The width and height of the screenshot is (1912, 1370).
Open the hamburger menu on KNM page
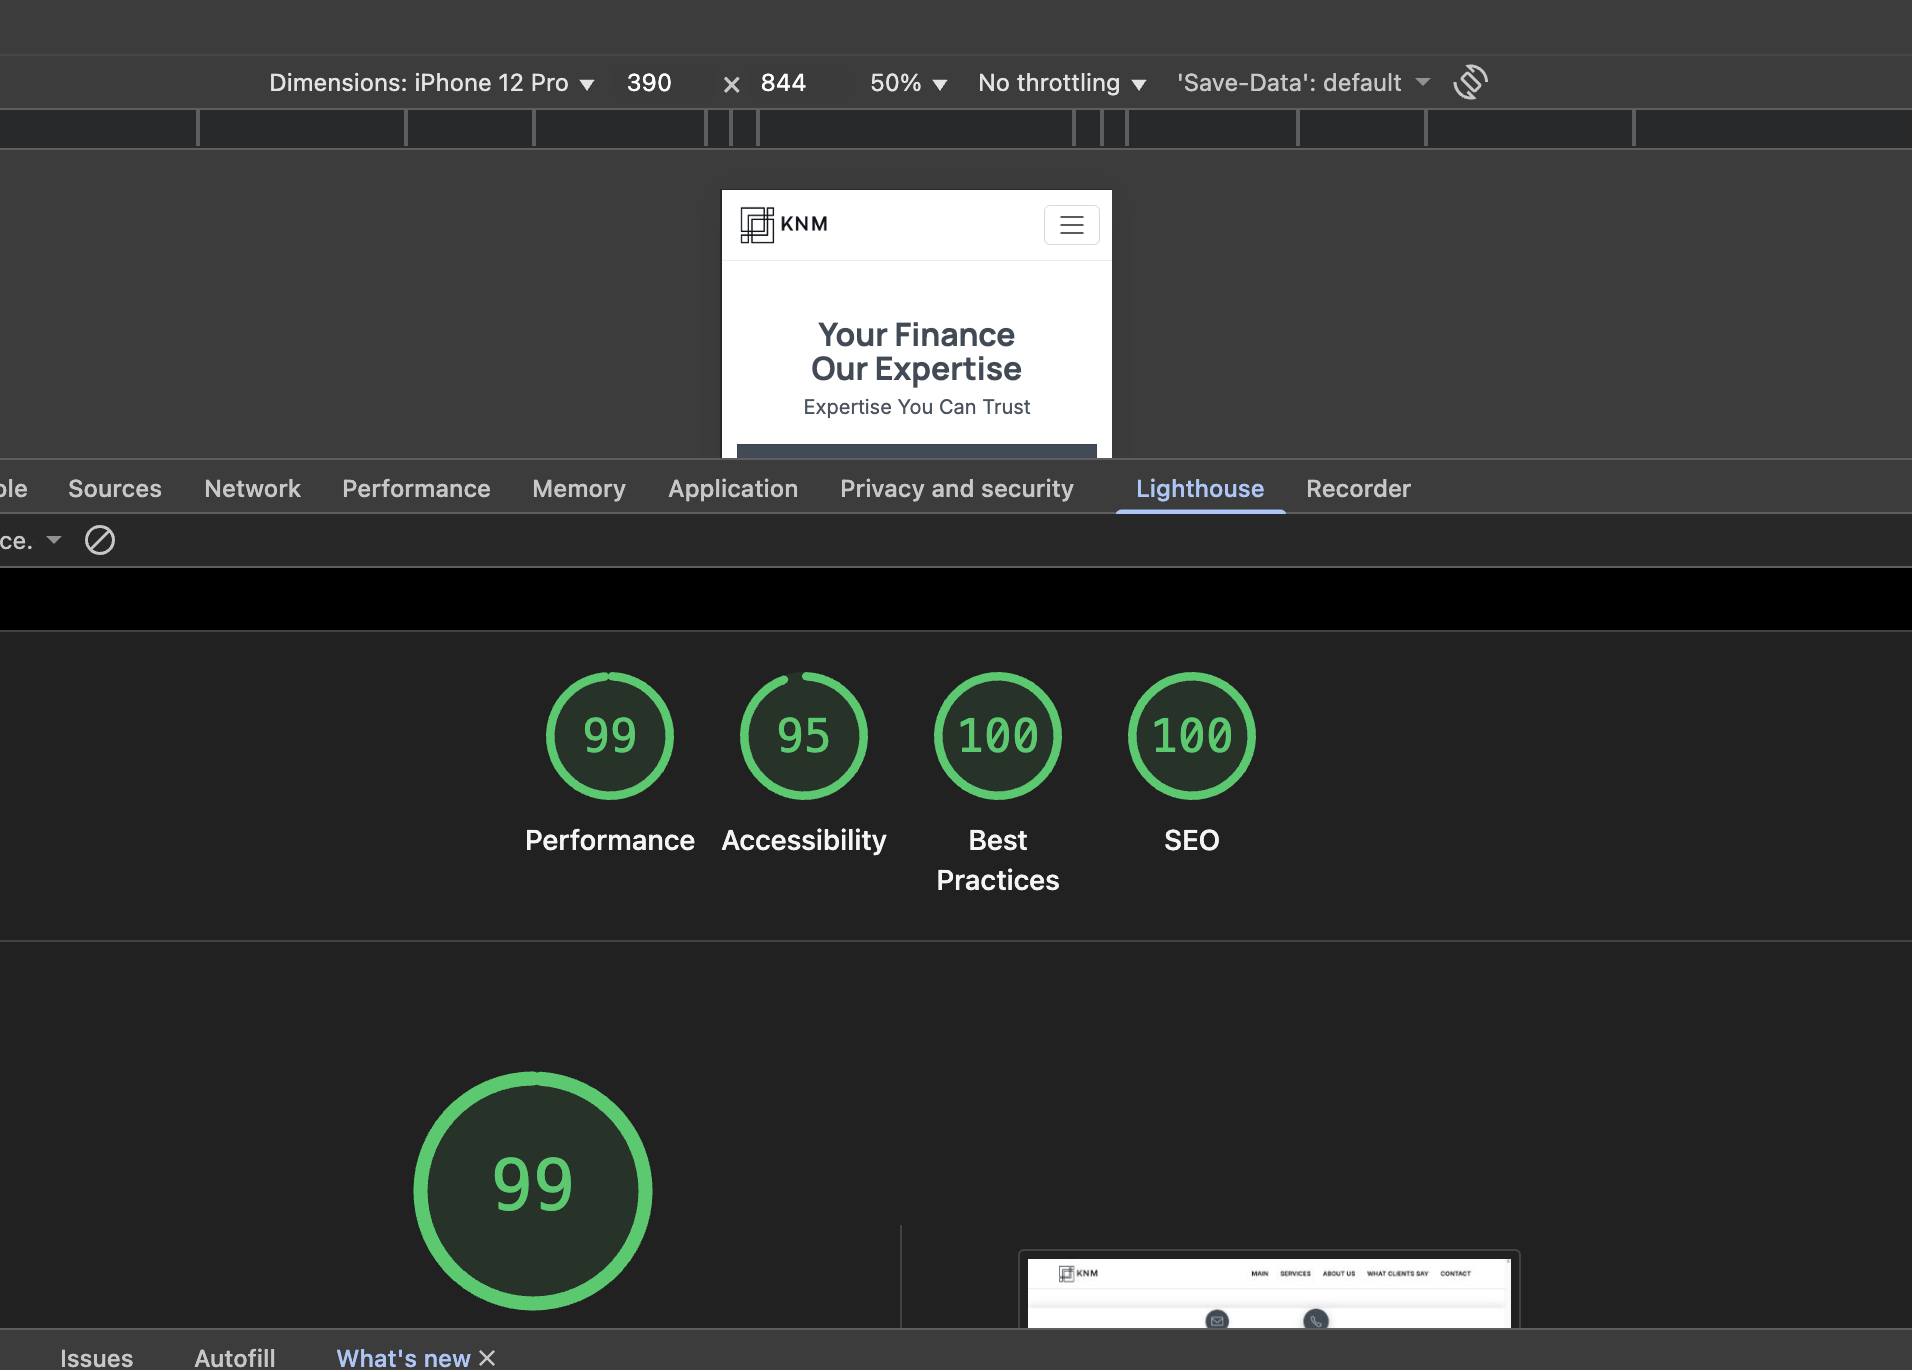point(1071,225)
